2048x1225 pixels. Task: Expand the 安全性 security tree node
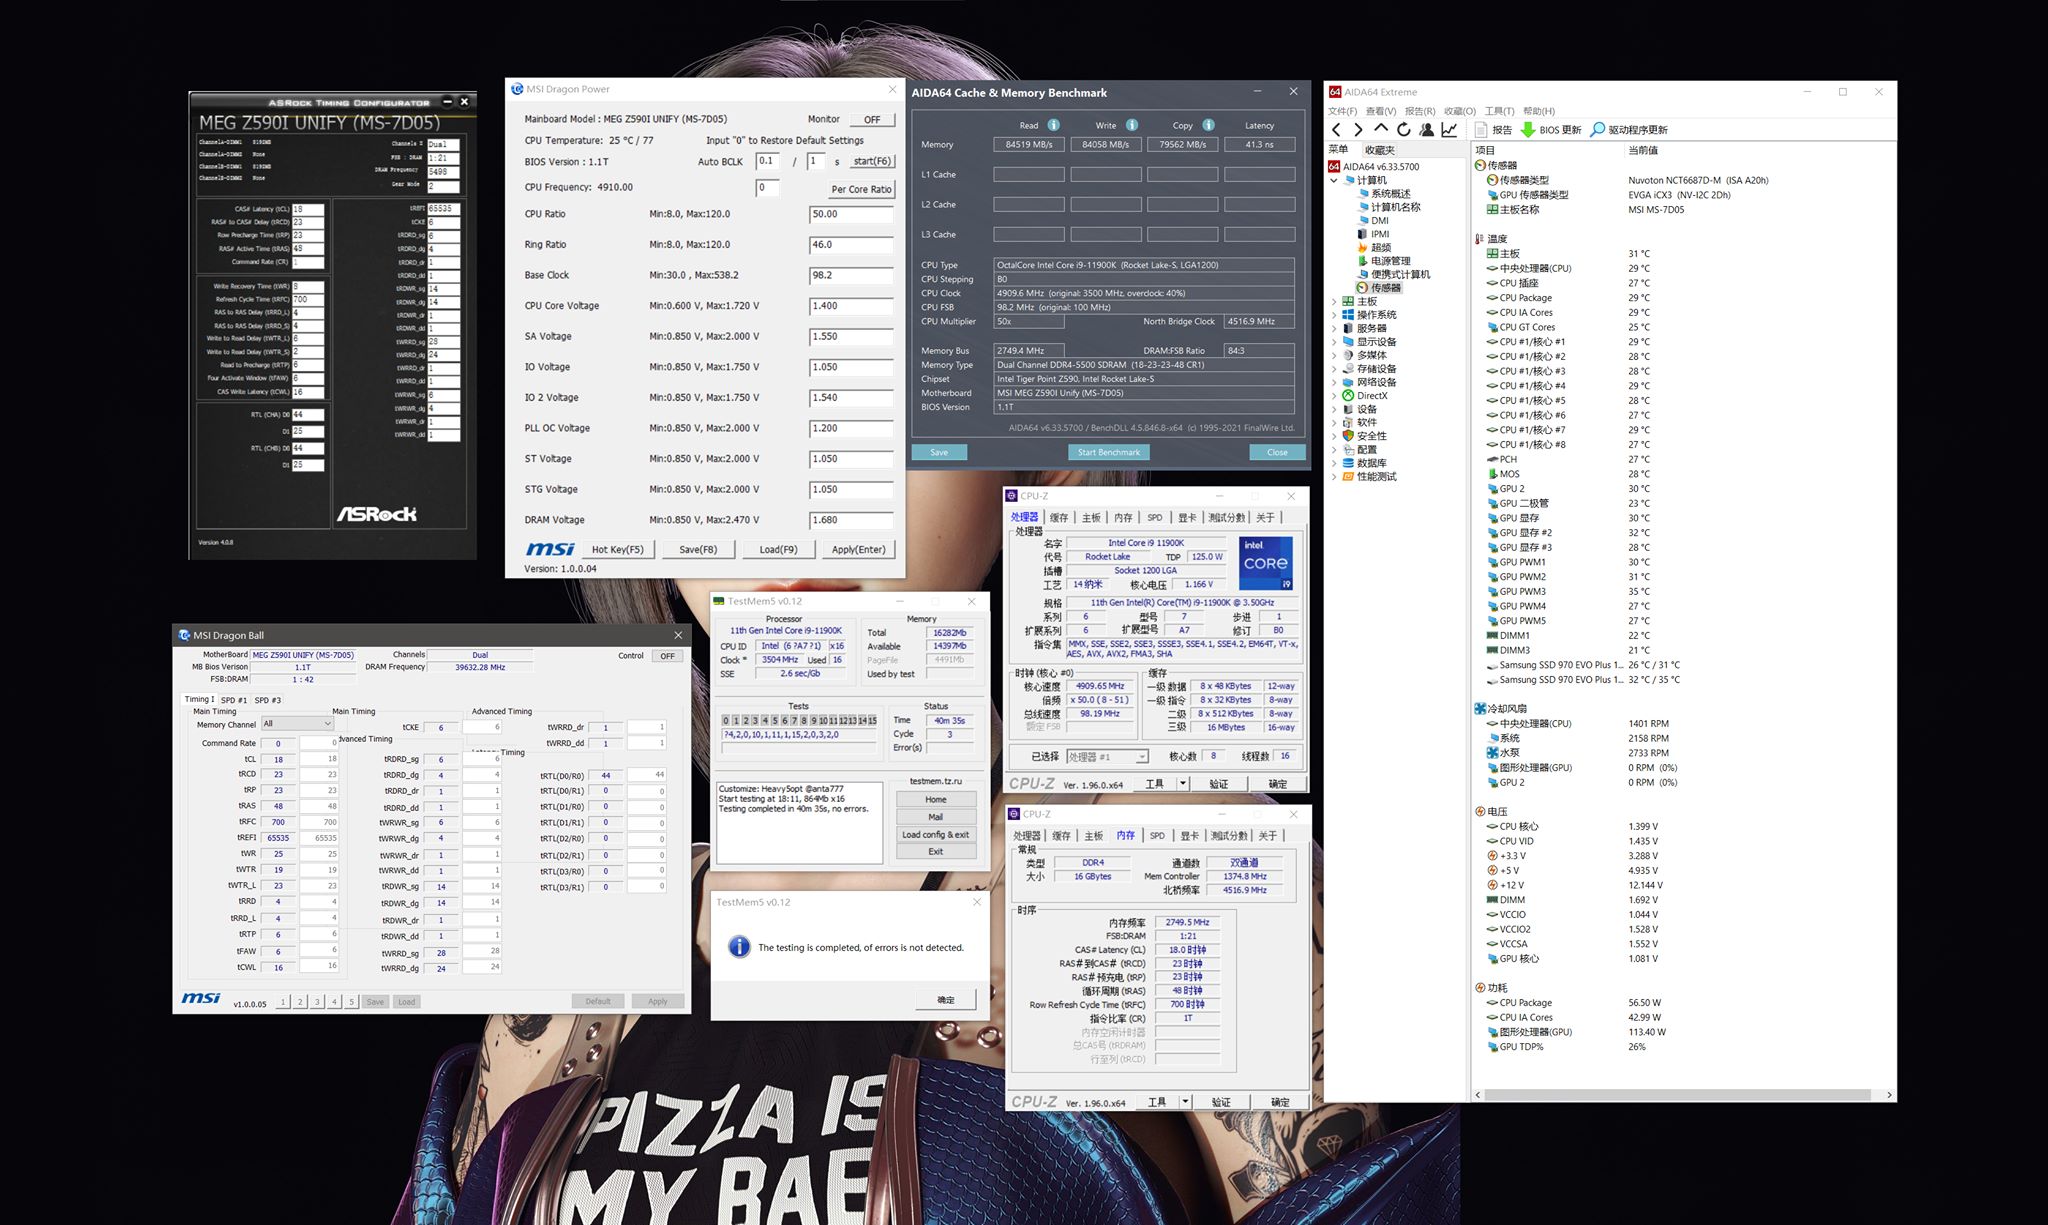pyautogui.click(x=1333, y=436)
